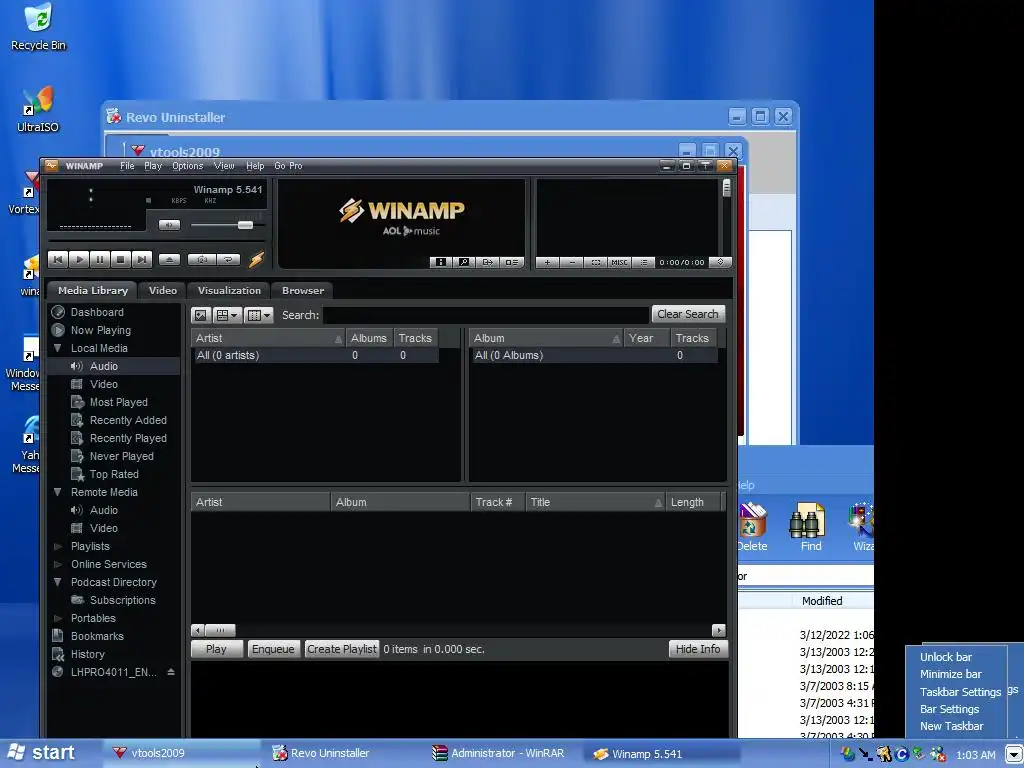This screenshot has height=768, width=1024.
Task: Open the Windows start menu
Action: click(x=40, y=753)
